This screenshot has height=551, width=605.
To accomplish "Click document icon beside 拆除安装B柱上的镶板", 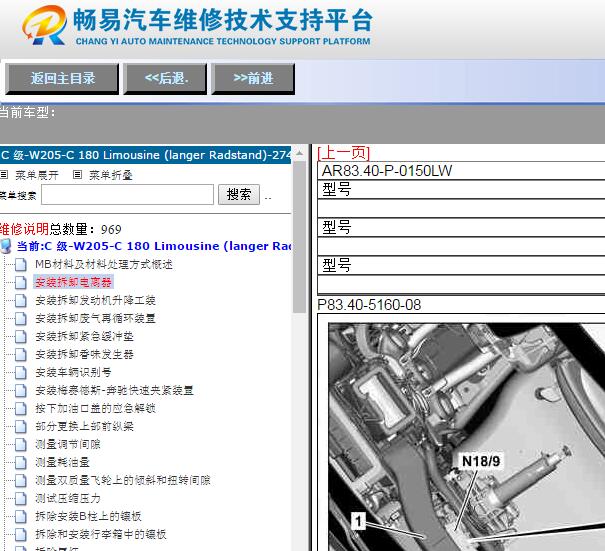I will coord(20,516).
